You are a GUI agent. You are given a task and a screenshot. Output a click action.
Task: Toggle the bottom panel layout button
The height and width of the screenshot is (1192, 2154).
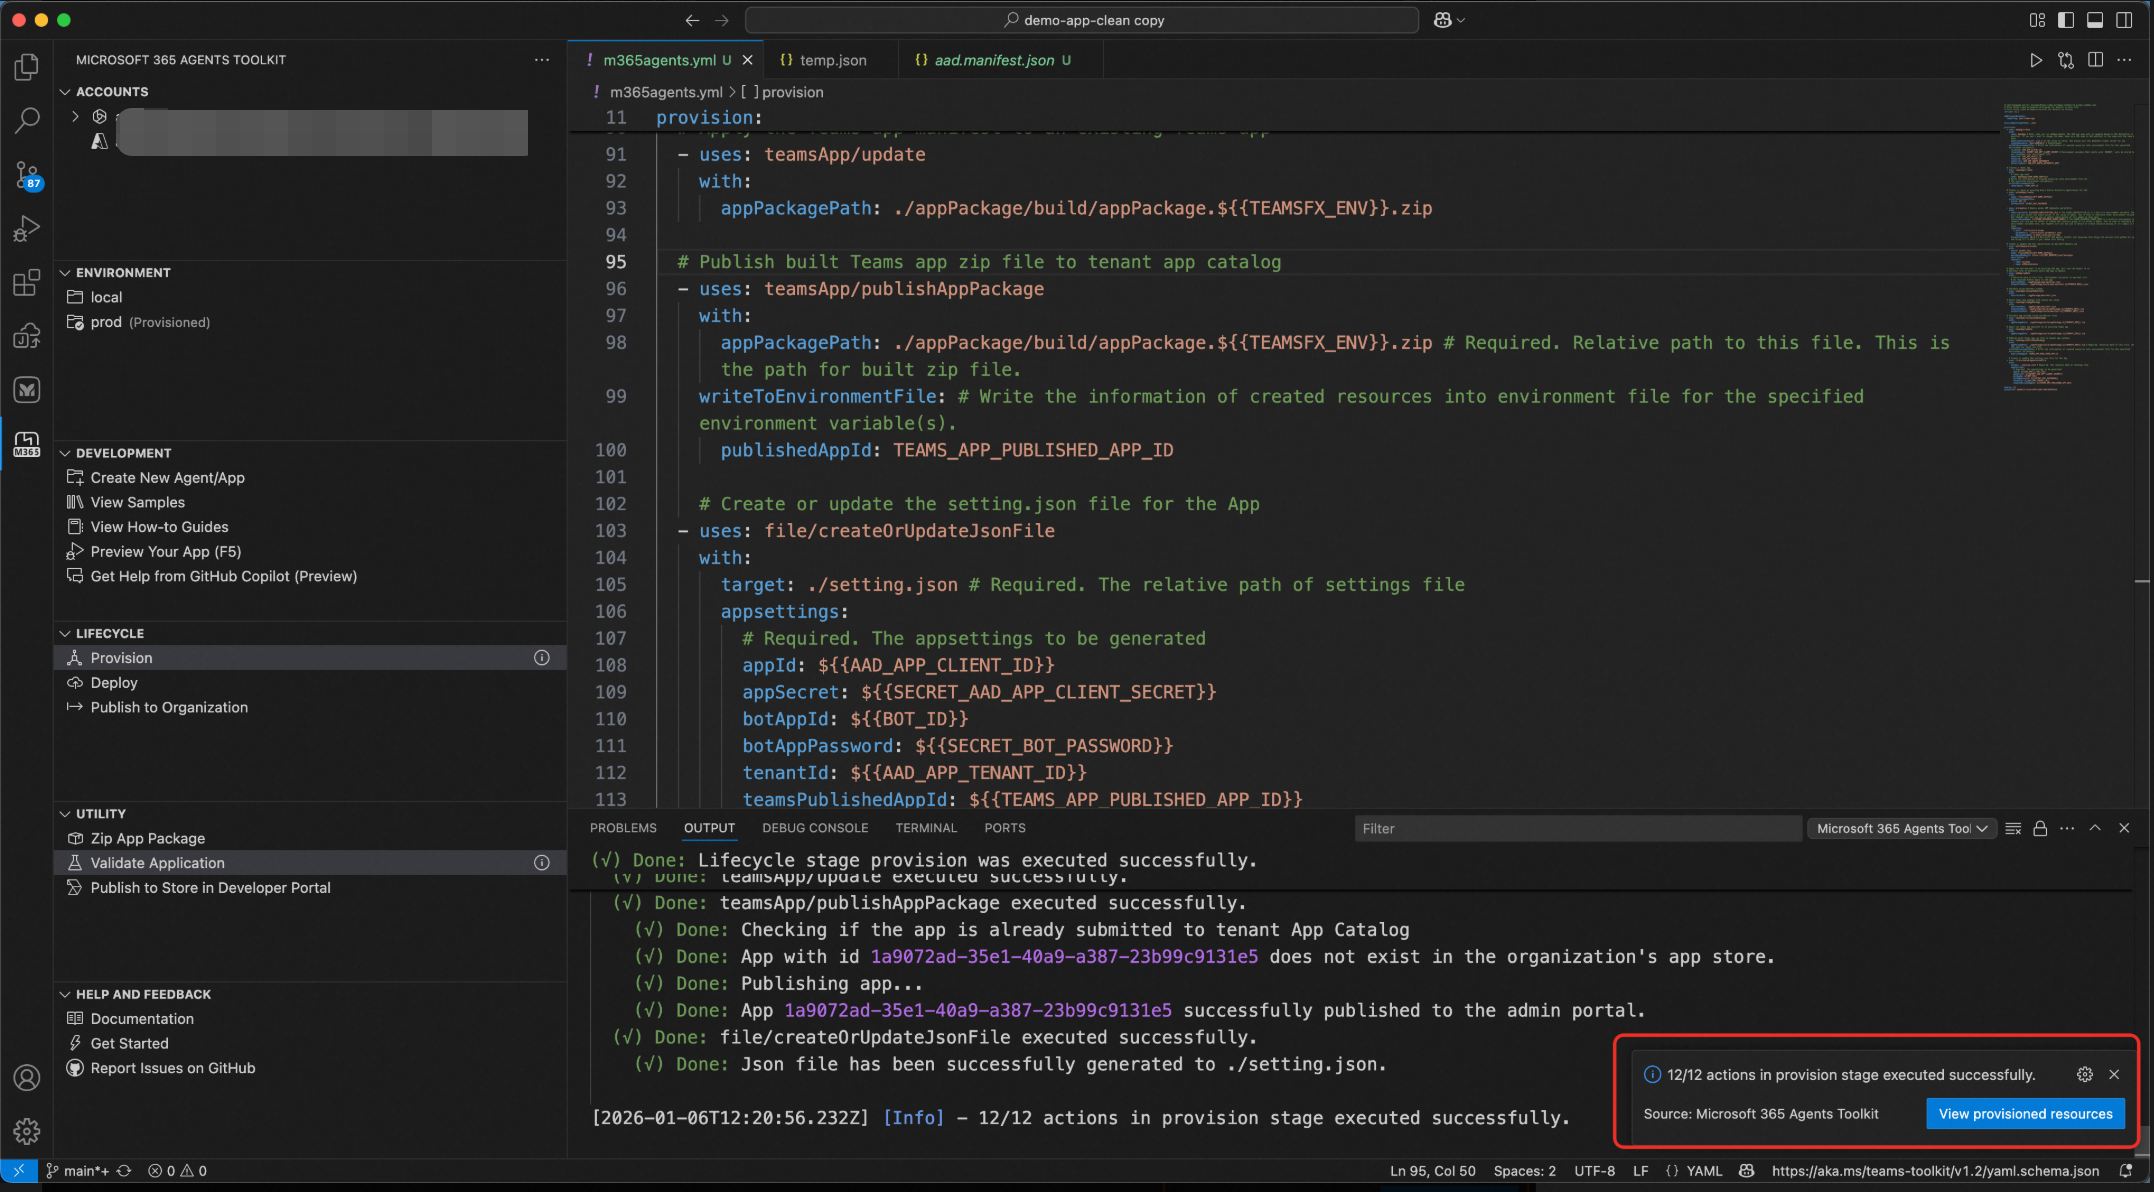click(x=2095, y=20)
